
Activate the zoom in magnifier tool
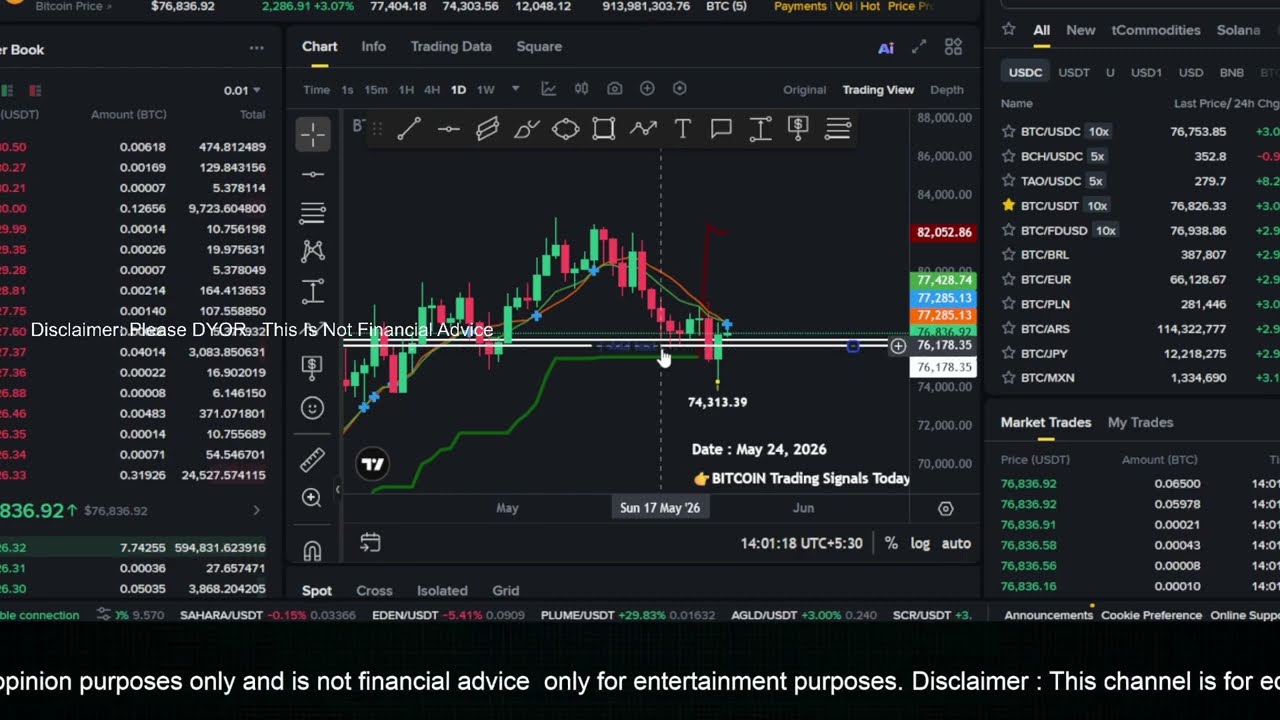(x=312, y=498)
